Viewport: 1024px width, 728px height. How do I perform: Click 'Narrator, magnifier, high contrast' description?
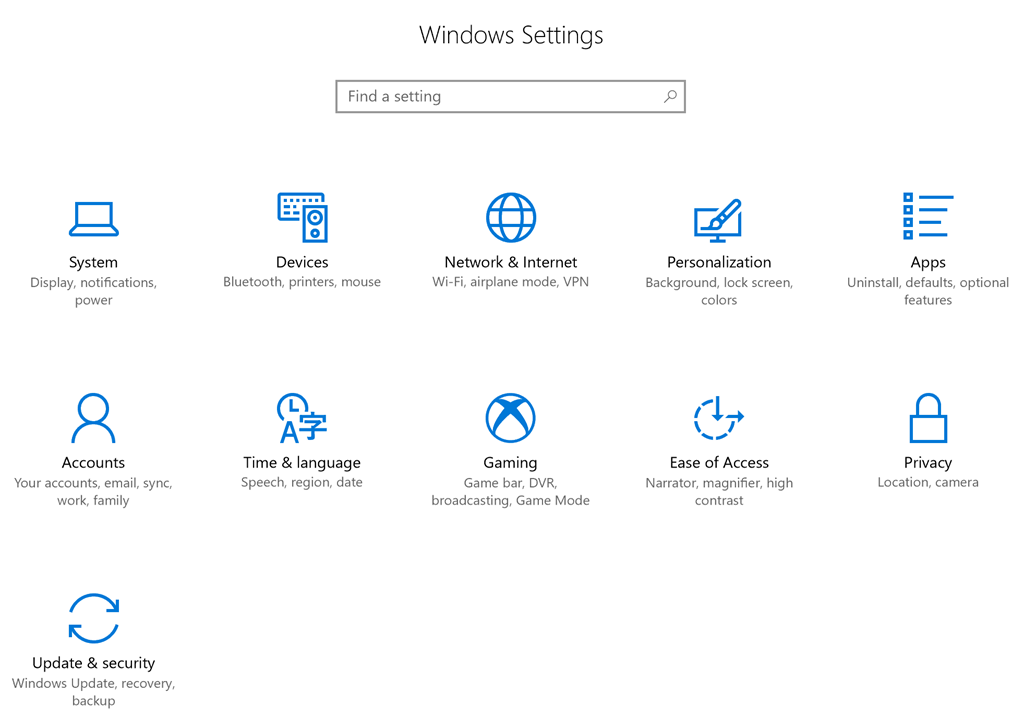[x=719, y=492]
